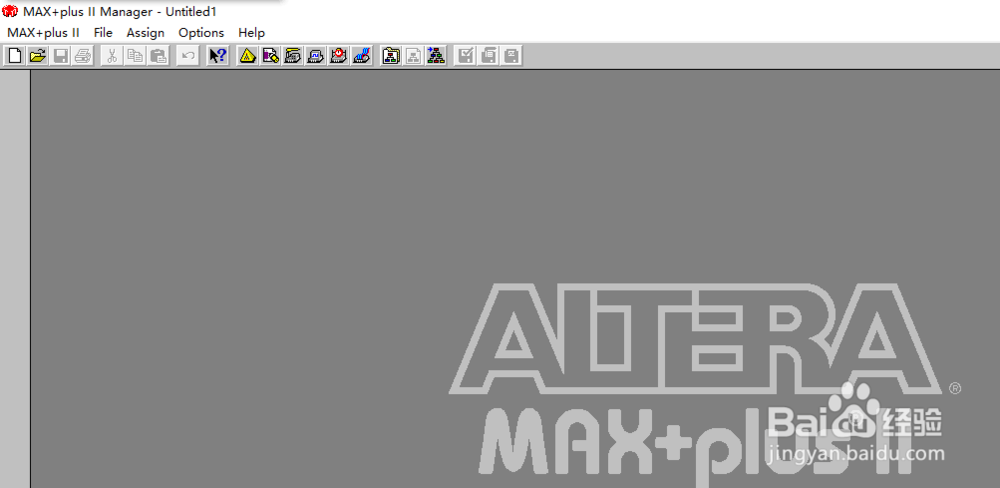Image resolution: width=1000 pixels, height=488 pixels.
Task: Open the Programmer chip icon
Action: (362, 56)
